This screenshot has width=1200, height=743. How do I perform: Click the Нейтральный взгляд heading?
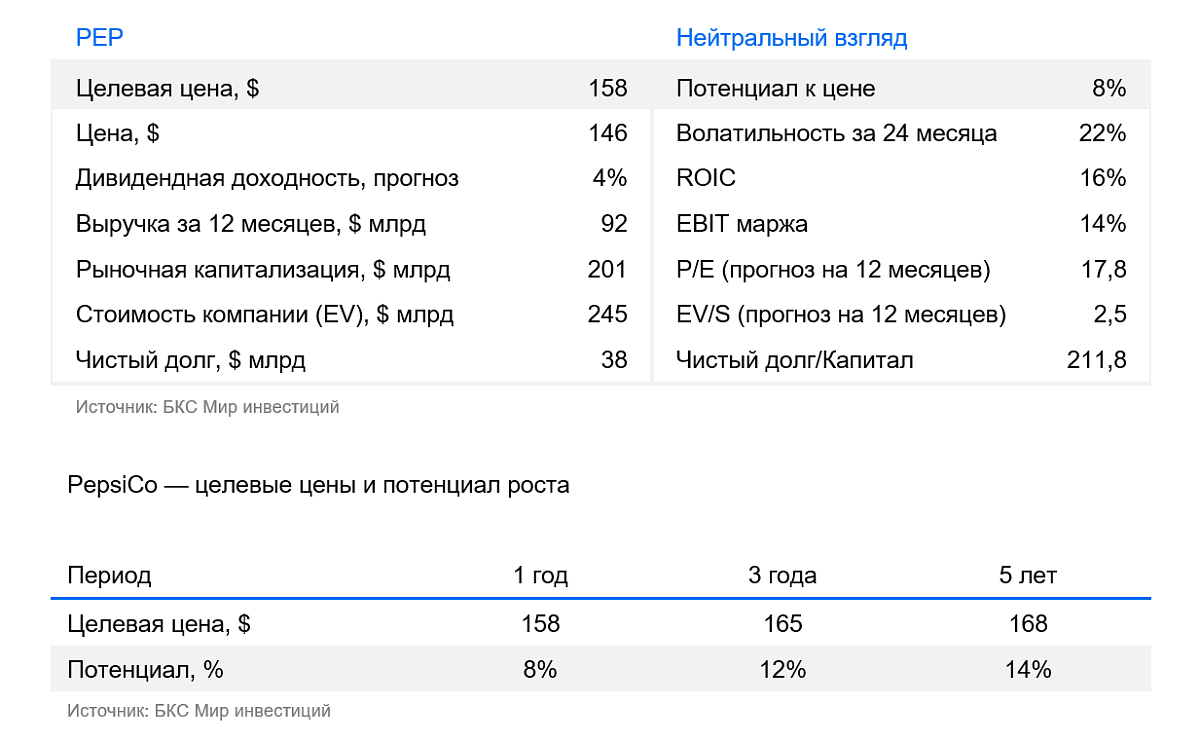pos(791,39)
